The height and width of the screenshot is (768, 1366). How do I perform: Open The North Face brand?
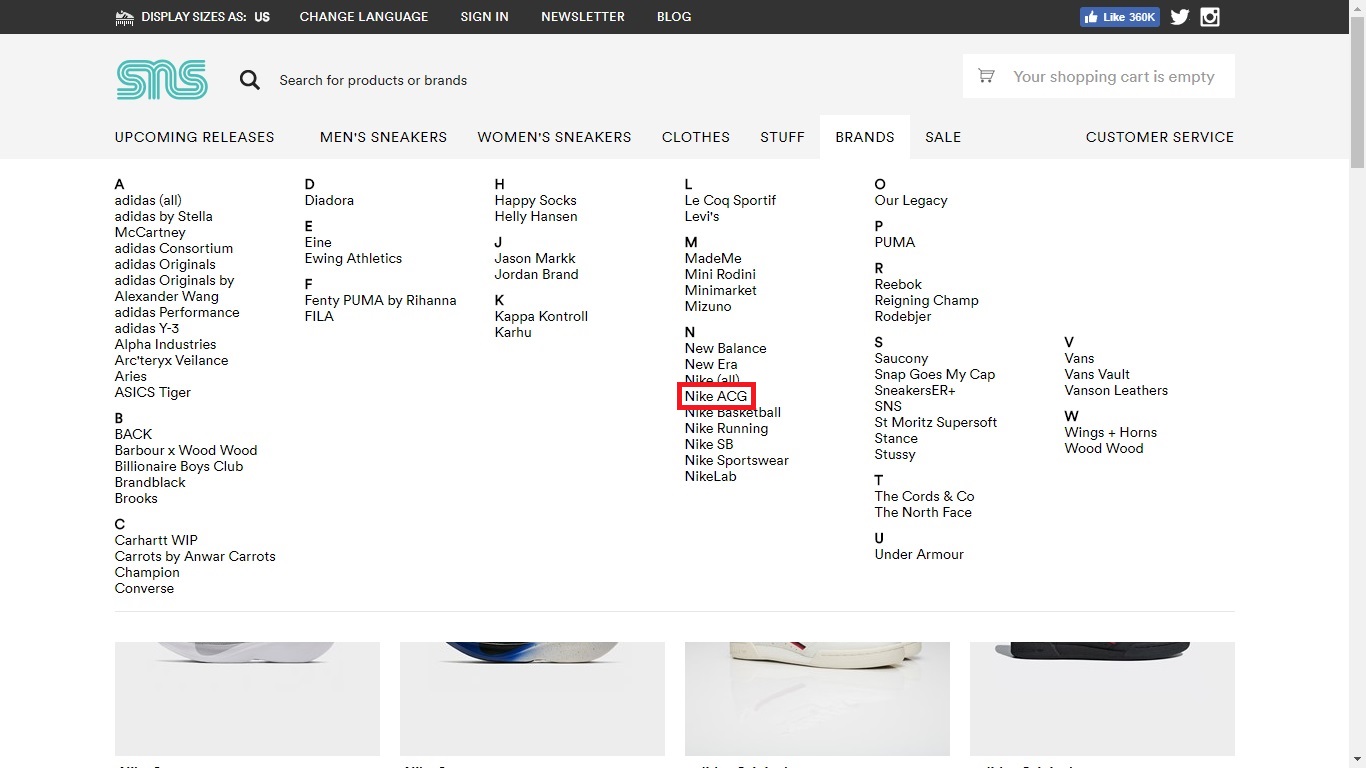[922, 512]
